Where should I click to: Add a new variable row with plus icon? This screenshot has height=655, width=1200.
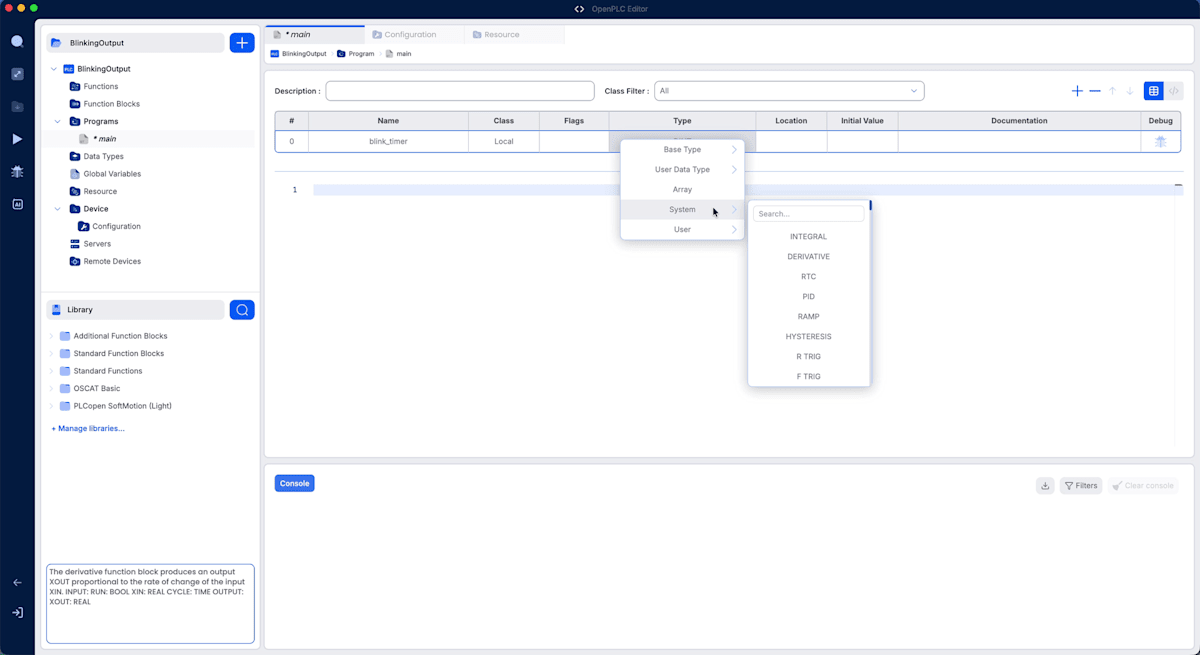click(x=1077, y=91)
